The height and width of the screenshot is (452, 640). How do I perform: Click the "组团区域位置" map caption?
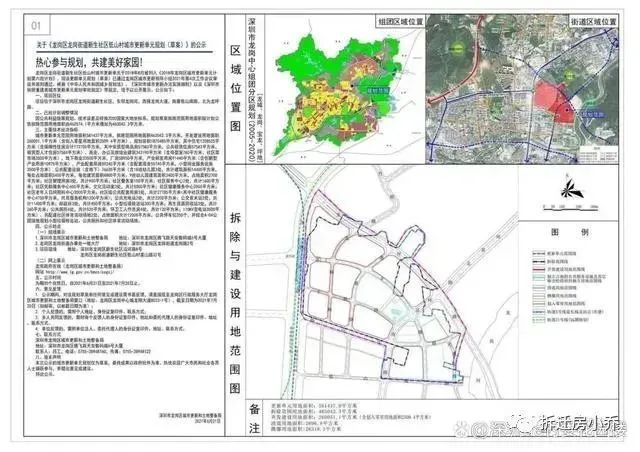[400, 21]
